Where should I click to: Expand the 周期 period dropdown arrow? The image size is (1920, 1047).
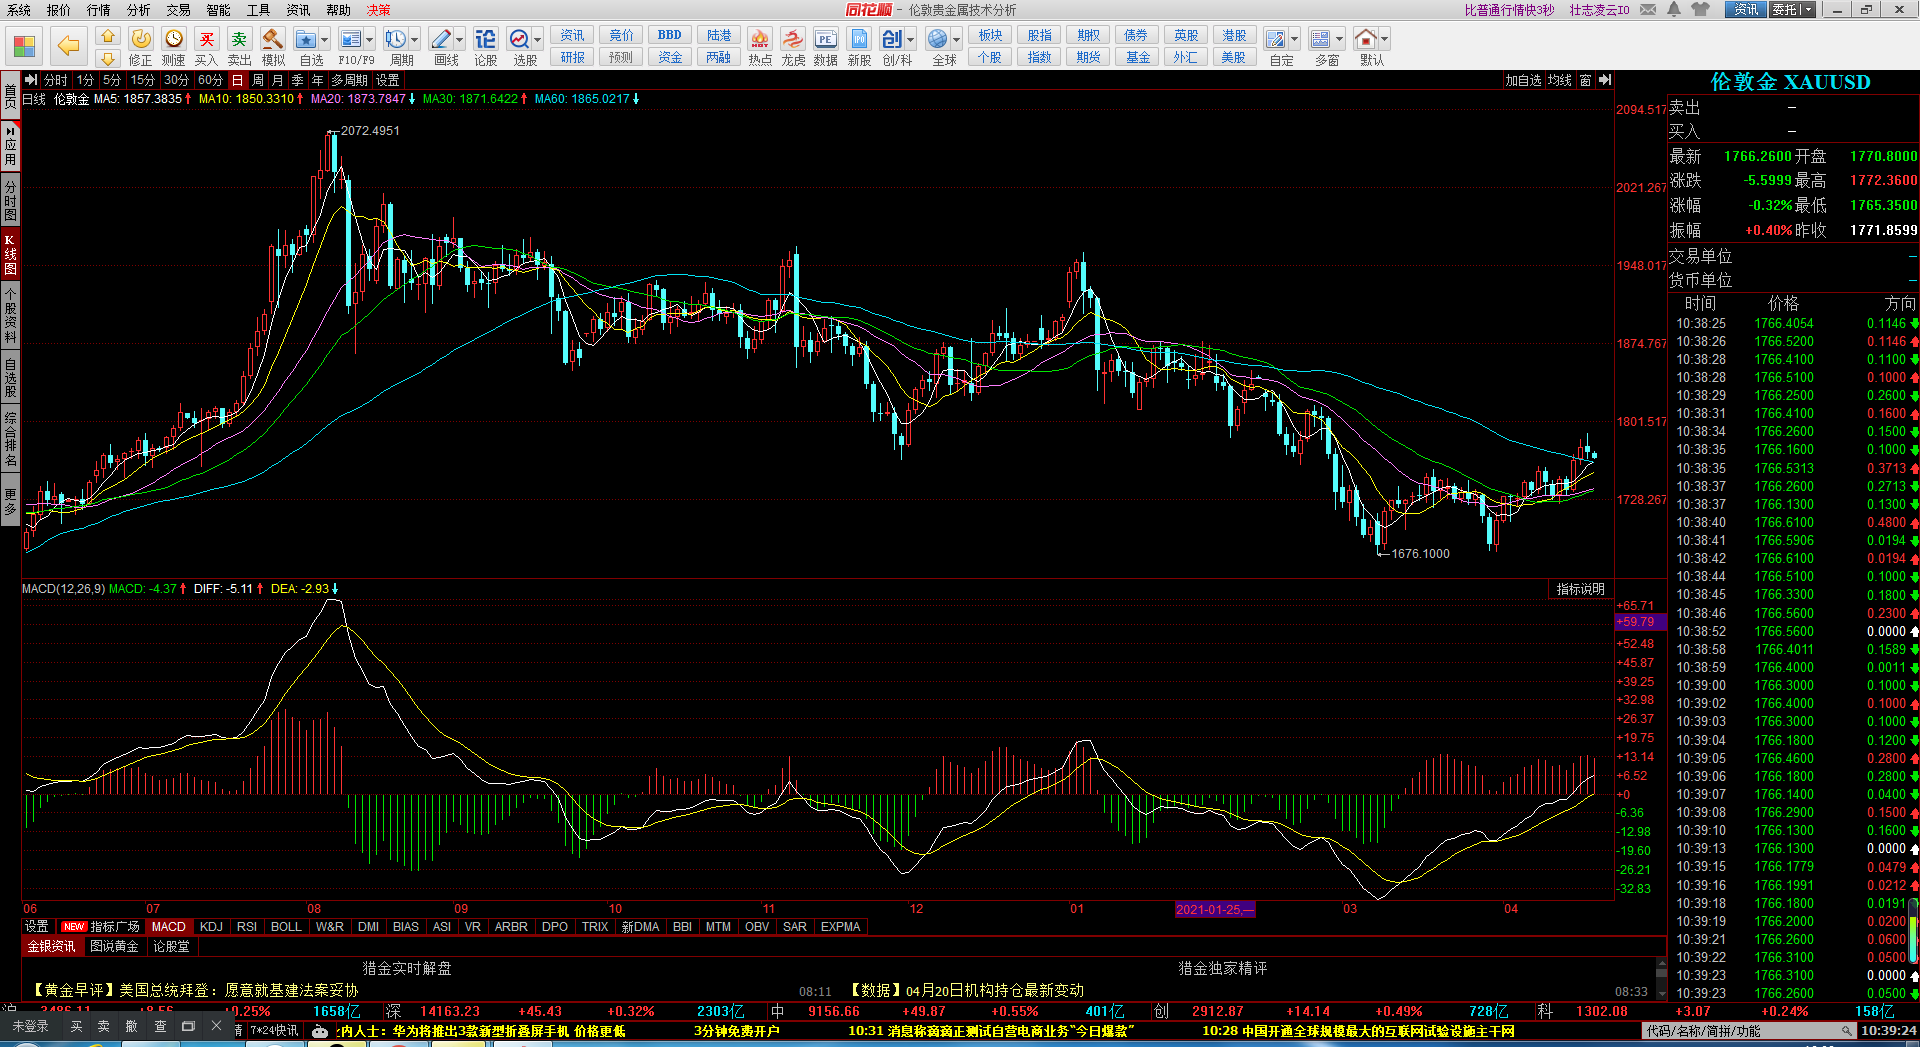(415, 40)
